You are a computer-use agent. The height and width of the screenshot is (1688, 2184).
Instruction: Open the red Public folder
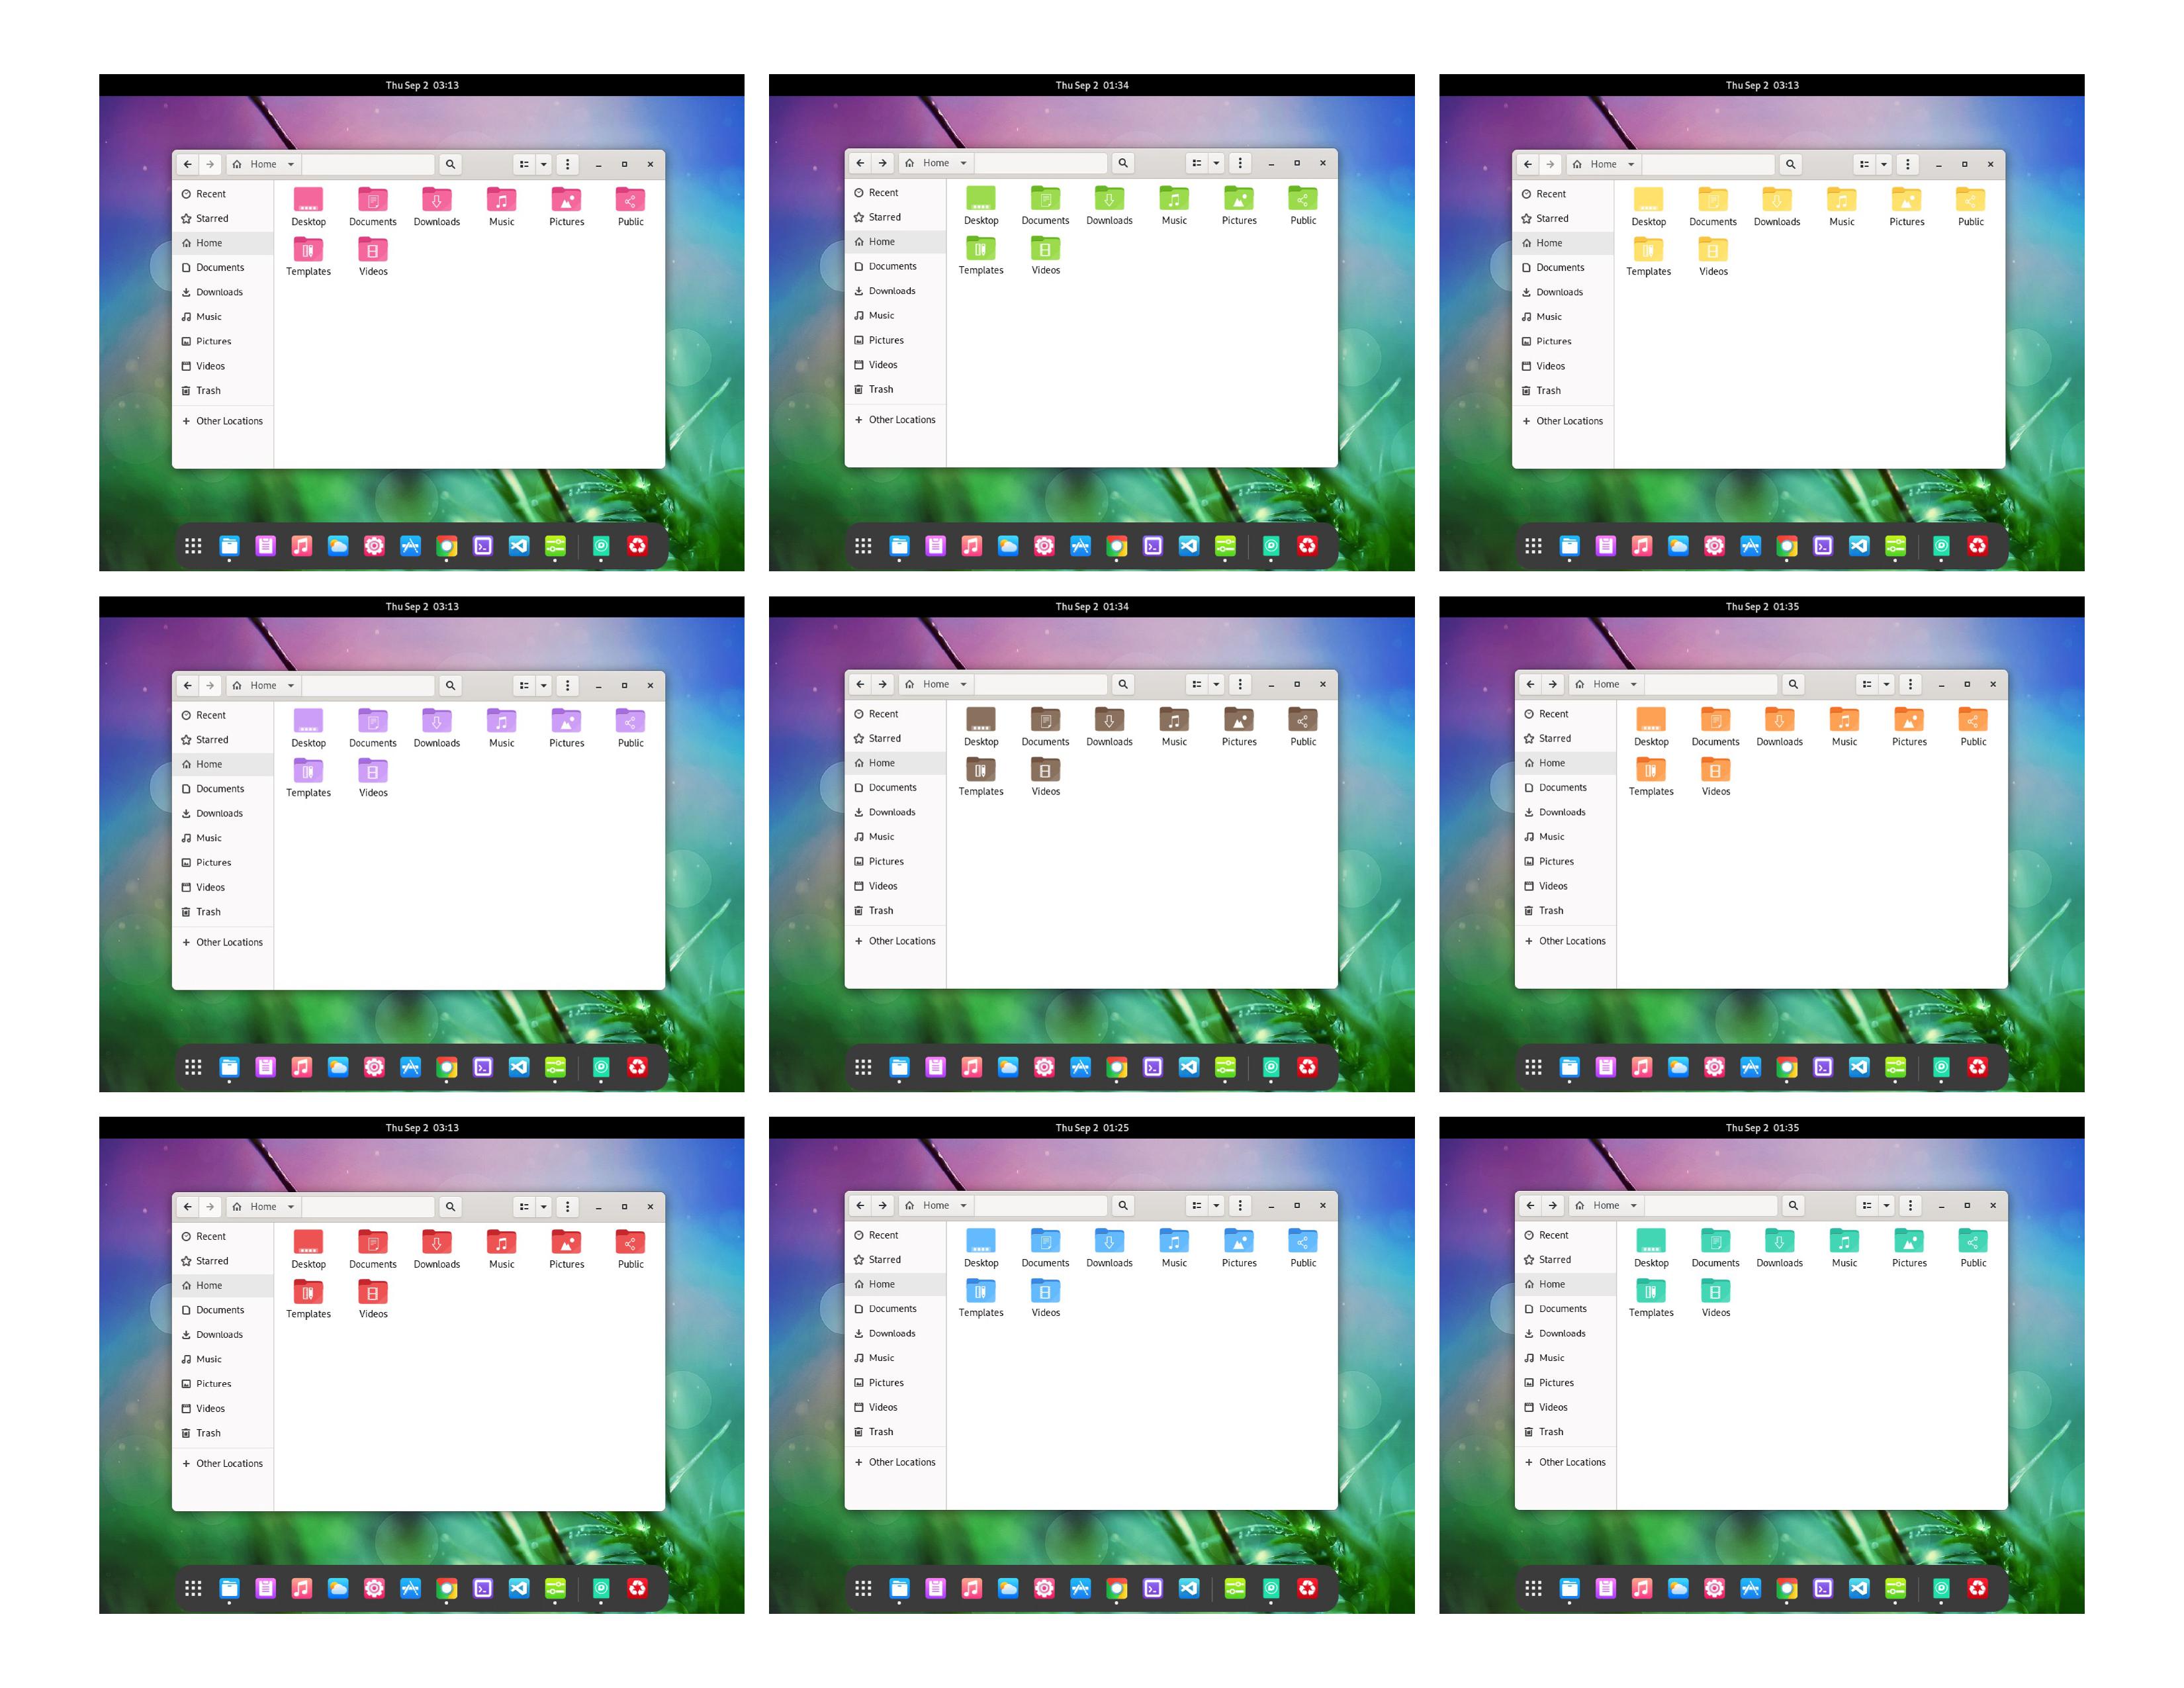pos(630,1241)
